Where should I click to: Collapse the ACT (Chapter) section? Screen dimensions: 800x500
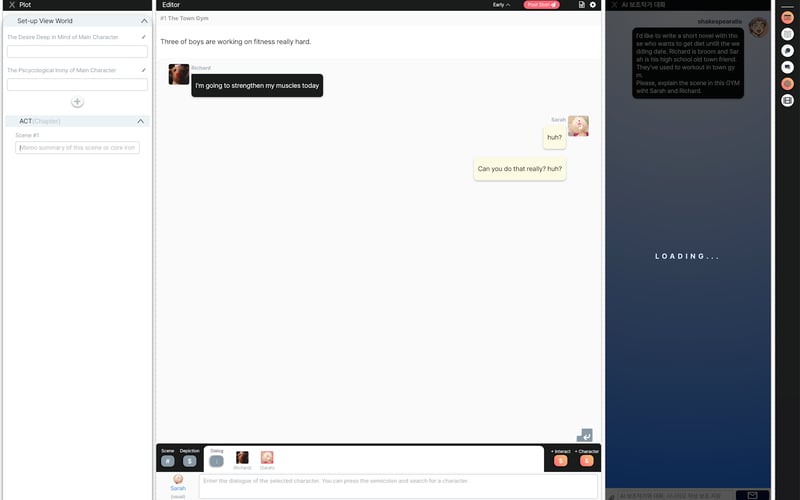click(140, 121)
